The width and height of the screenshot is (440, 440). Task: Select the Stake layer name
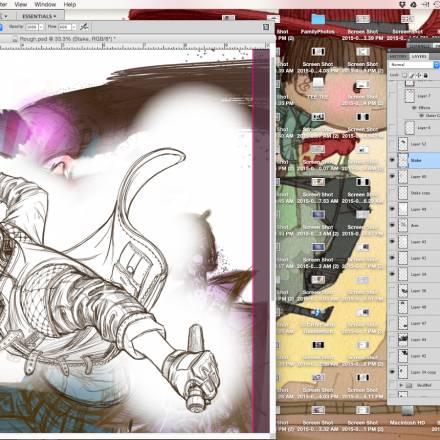tap(416, 160)
